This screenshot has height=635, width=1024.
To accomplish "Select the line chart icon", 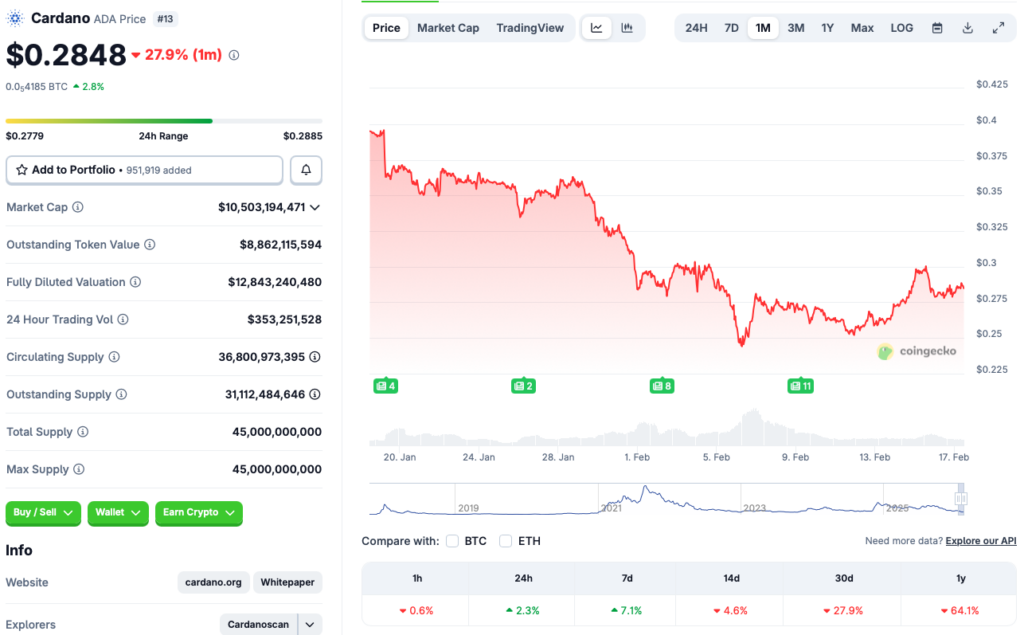I will [596, 27].
